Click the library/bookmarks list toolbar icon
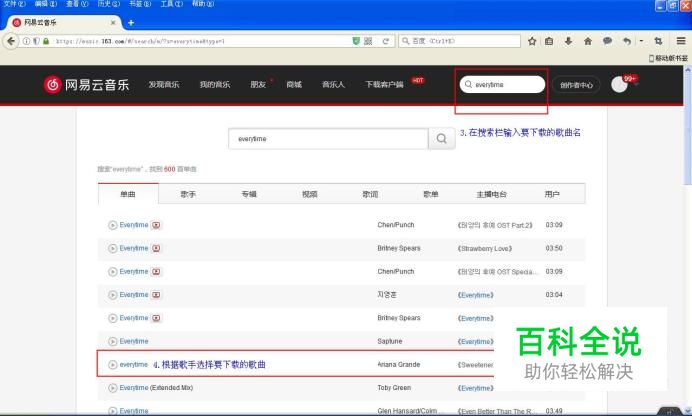The width and height of the screenshot is (692, 416). 549,41
